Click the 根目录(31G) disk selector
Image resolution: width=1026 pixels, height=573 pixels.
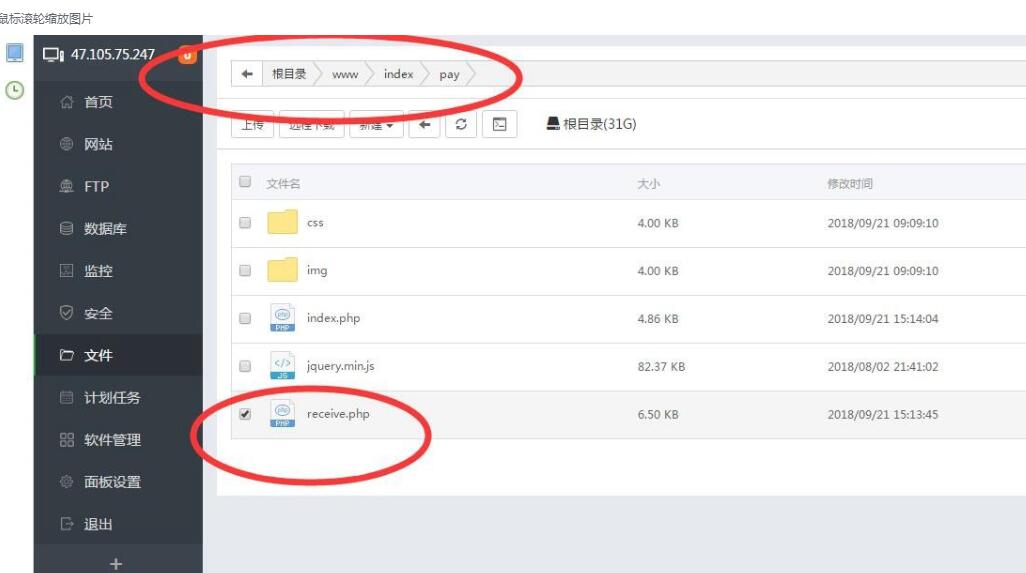(x=591, y=125)
